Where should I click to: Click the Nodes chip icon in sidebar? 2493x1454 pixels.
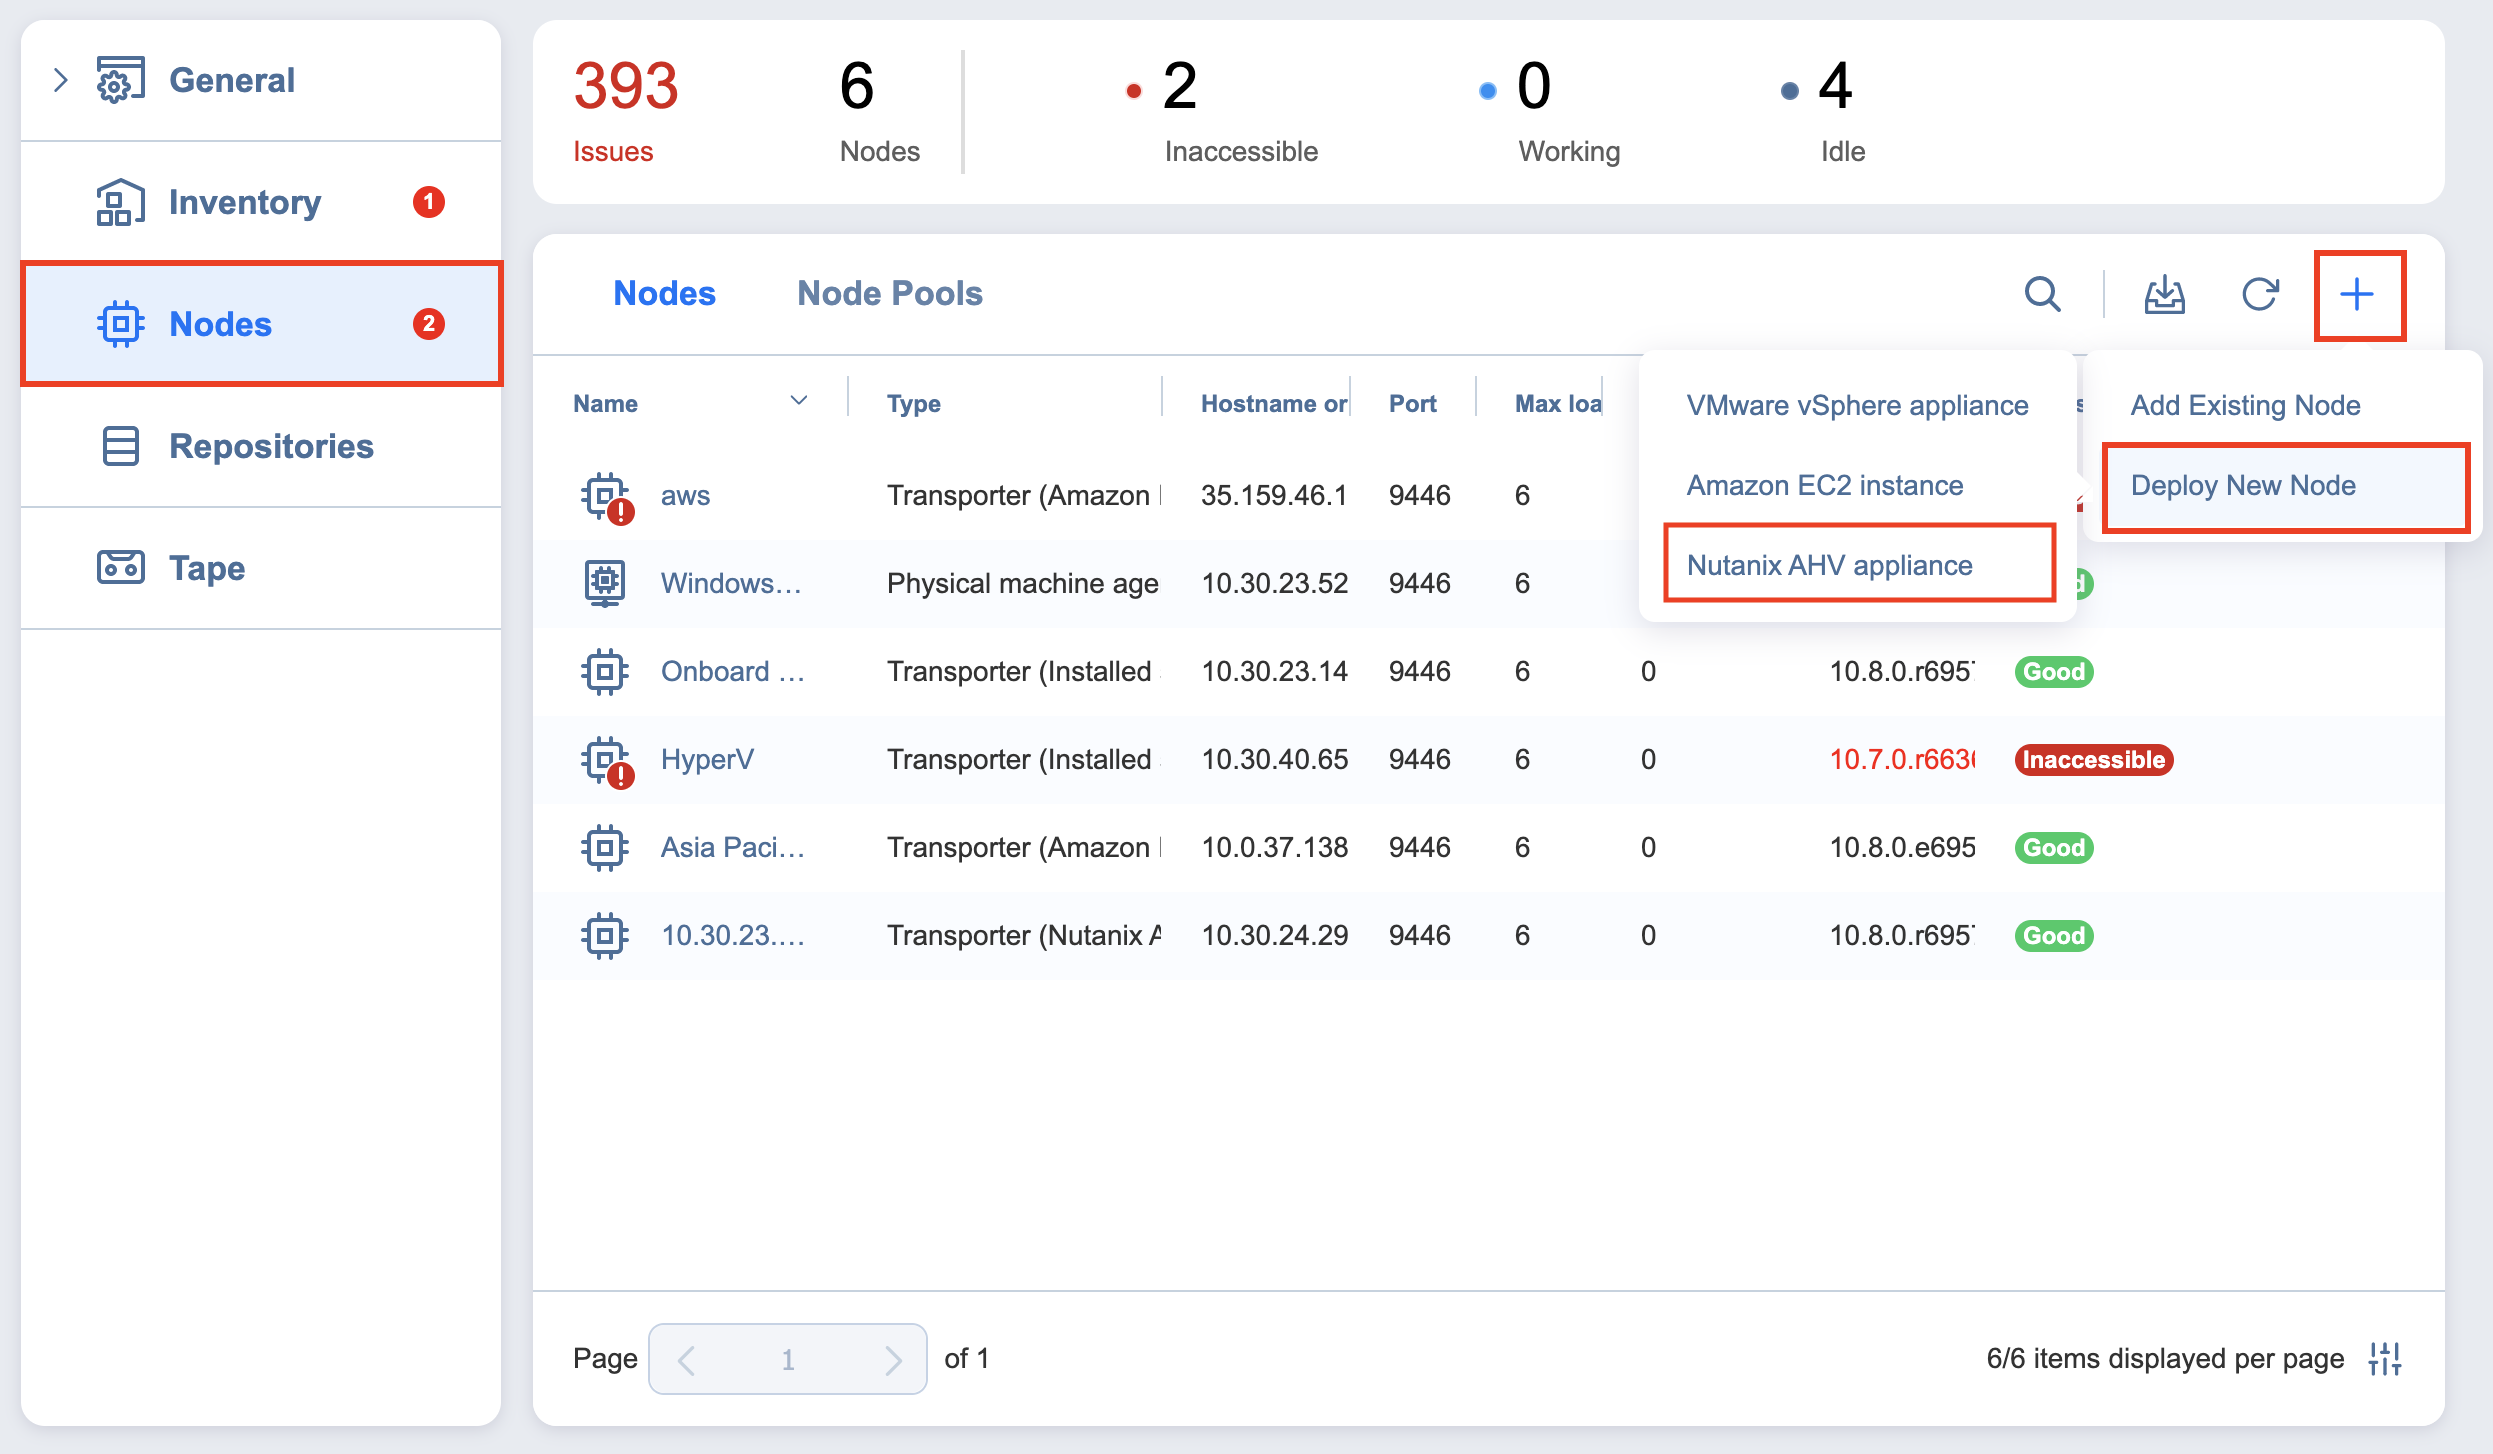point(121,324)
